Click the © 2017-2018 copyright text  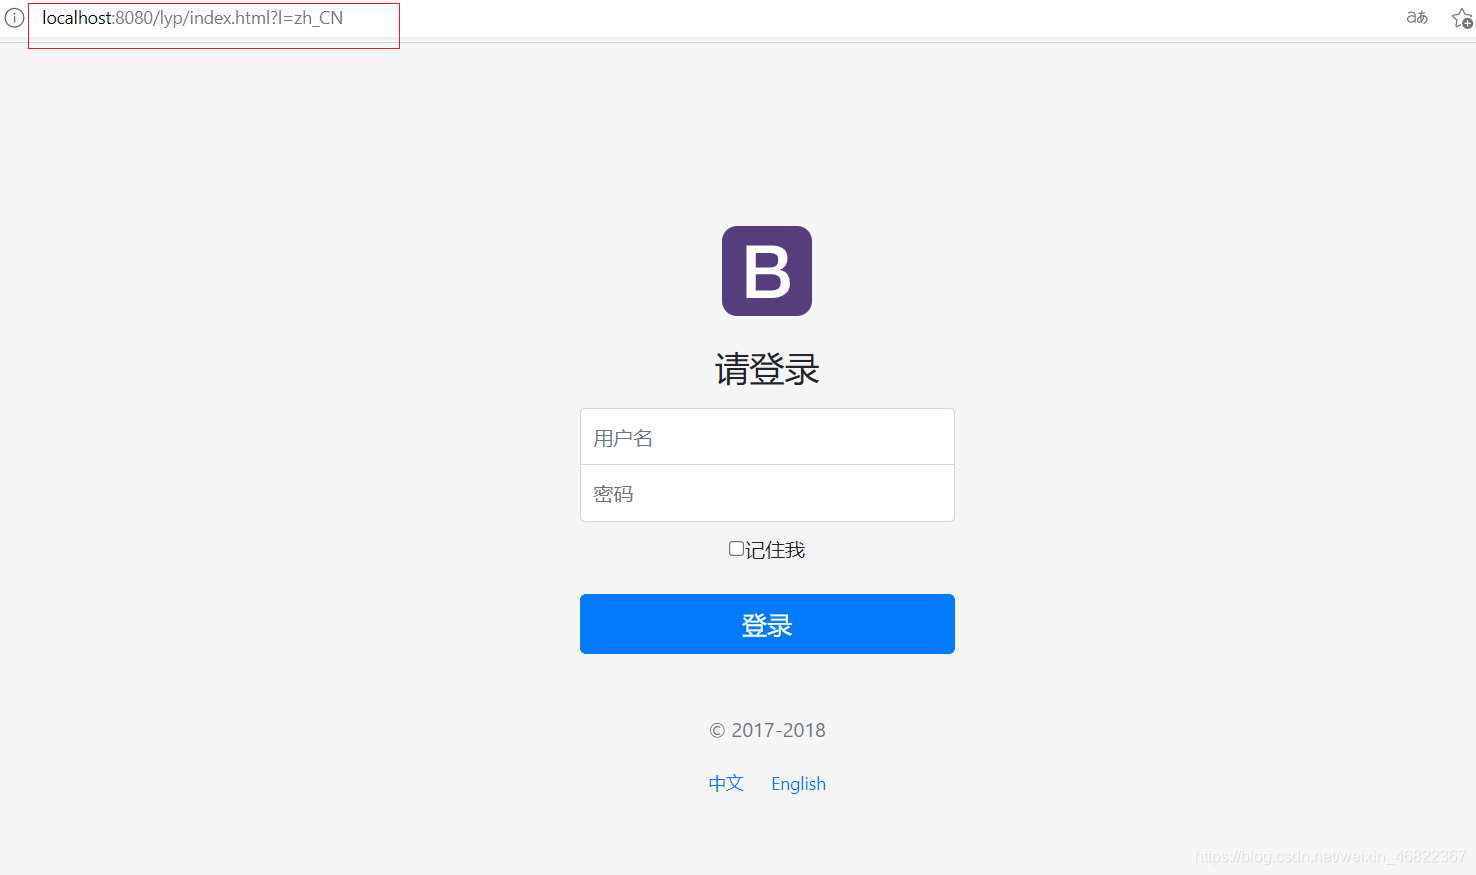767,730
